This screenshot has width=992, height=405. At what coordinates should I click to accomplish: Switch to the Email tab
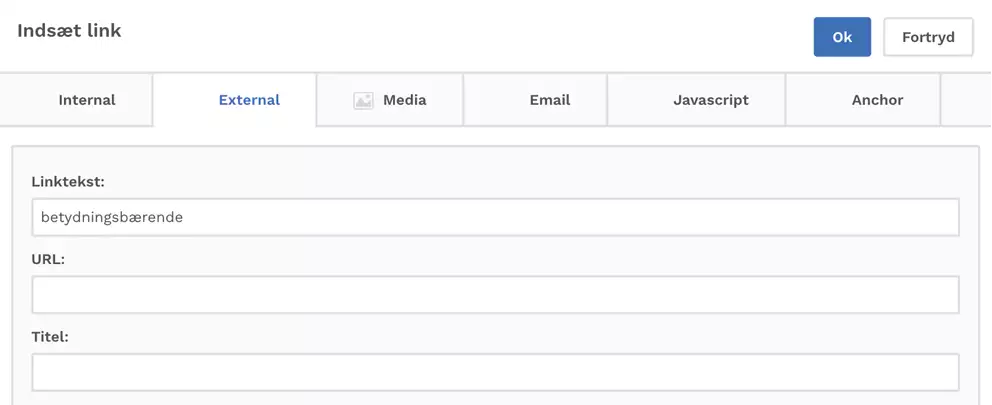pyautogui.click(x=549, y=100)
